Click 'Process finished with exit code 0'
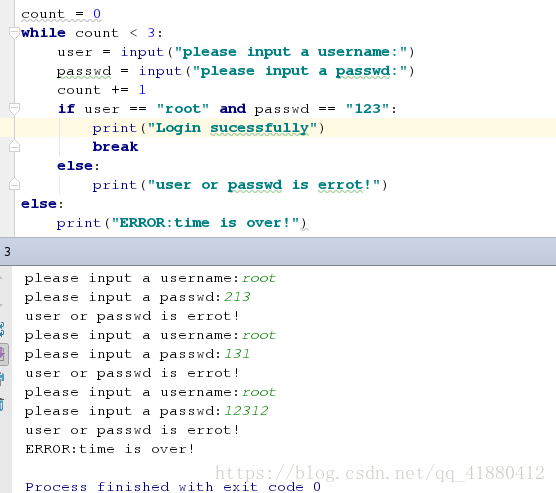The image size is (556, 493). coord(173,487)
